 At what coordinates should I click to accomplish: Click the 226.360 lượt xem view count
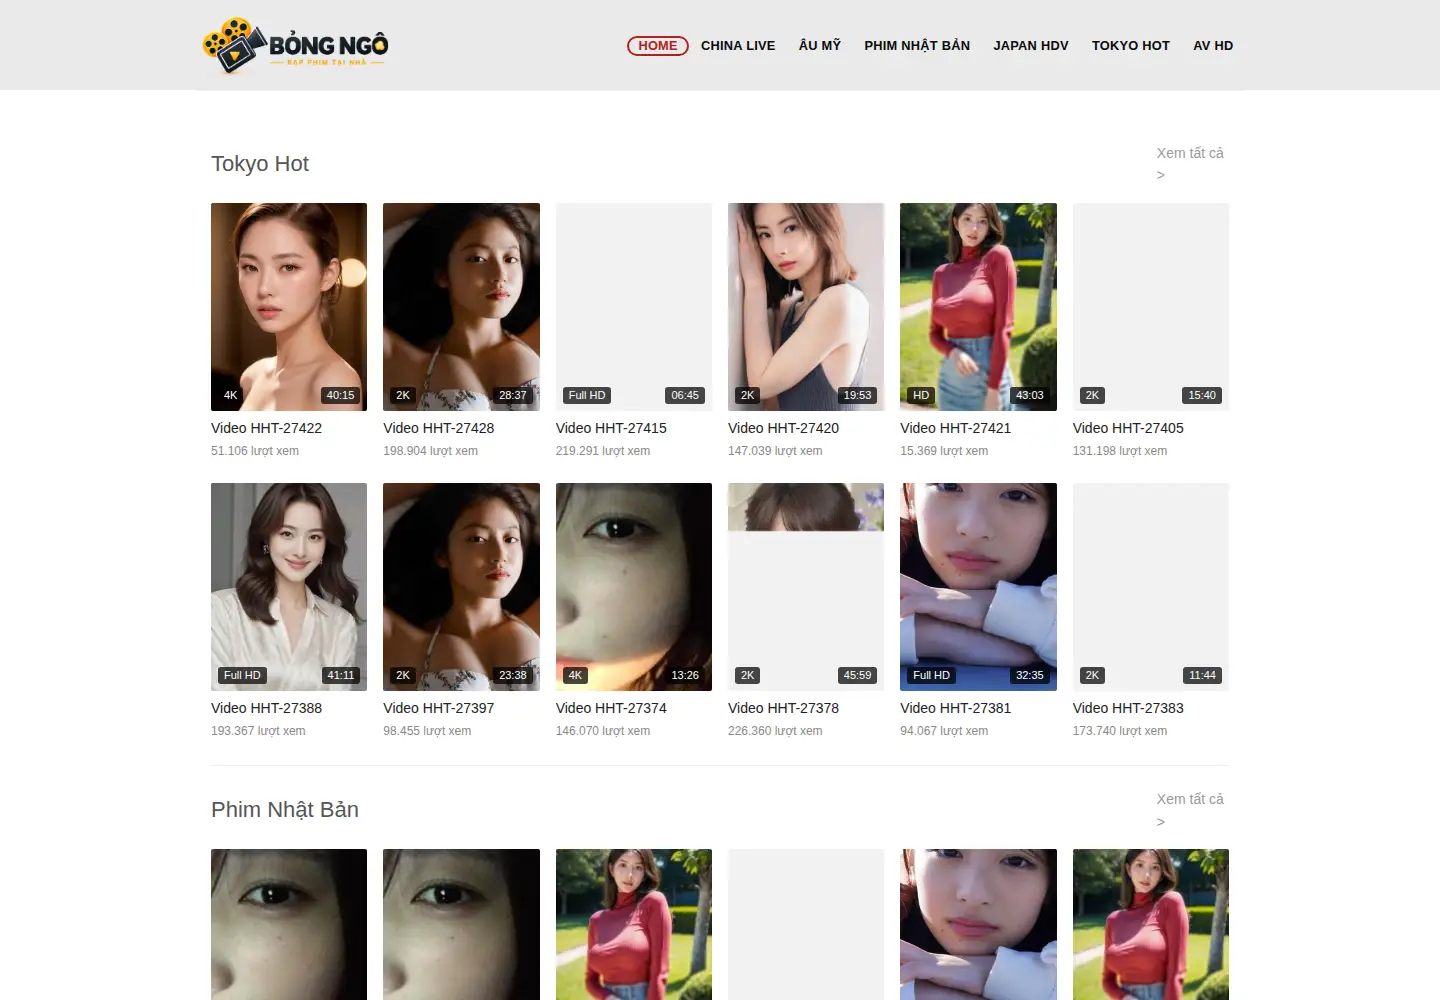coord(775,731)
